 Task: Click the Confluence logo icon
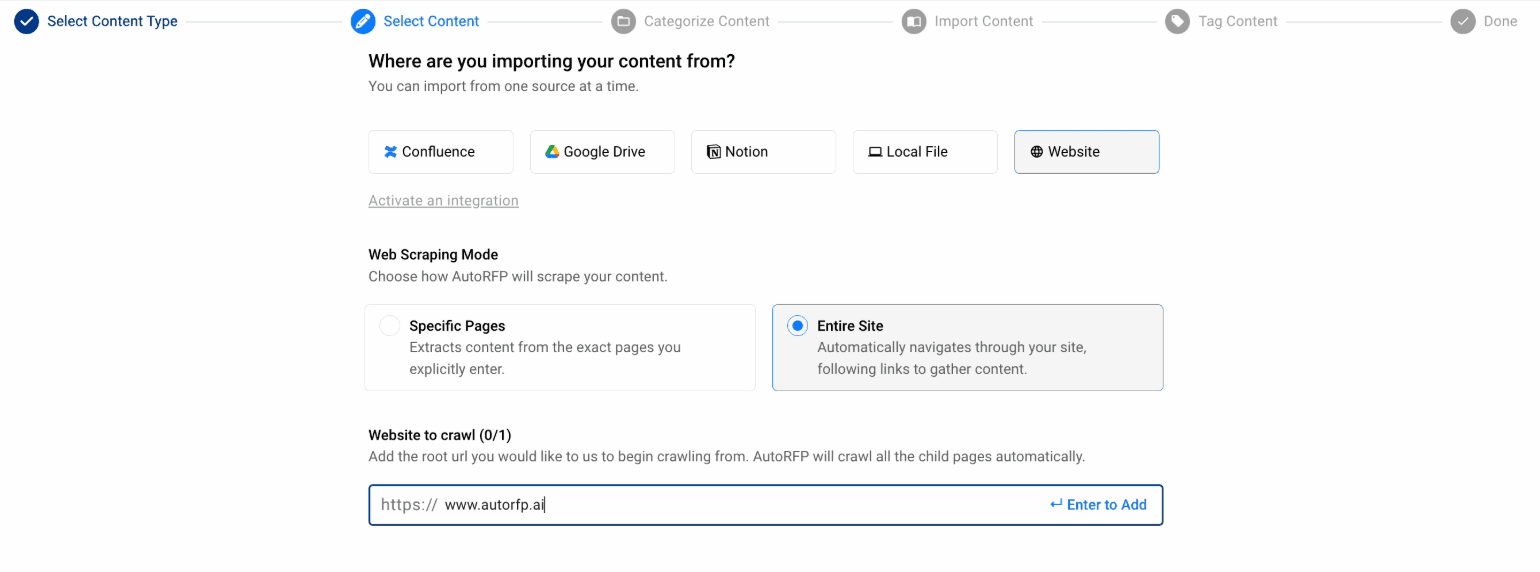(x=390, y=152)
